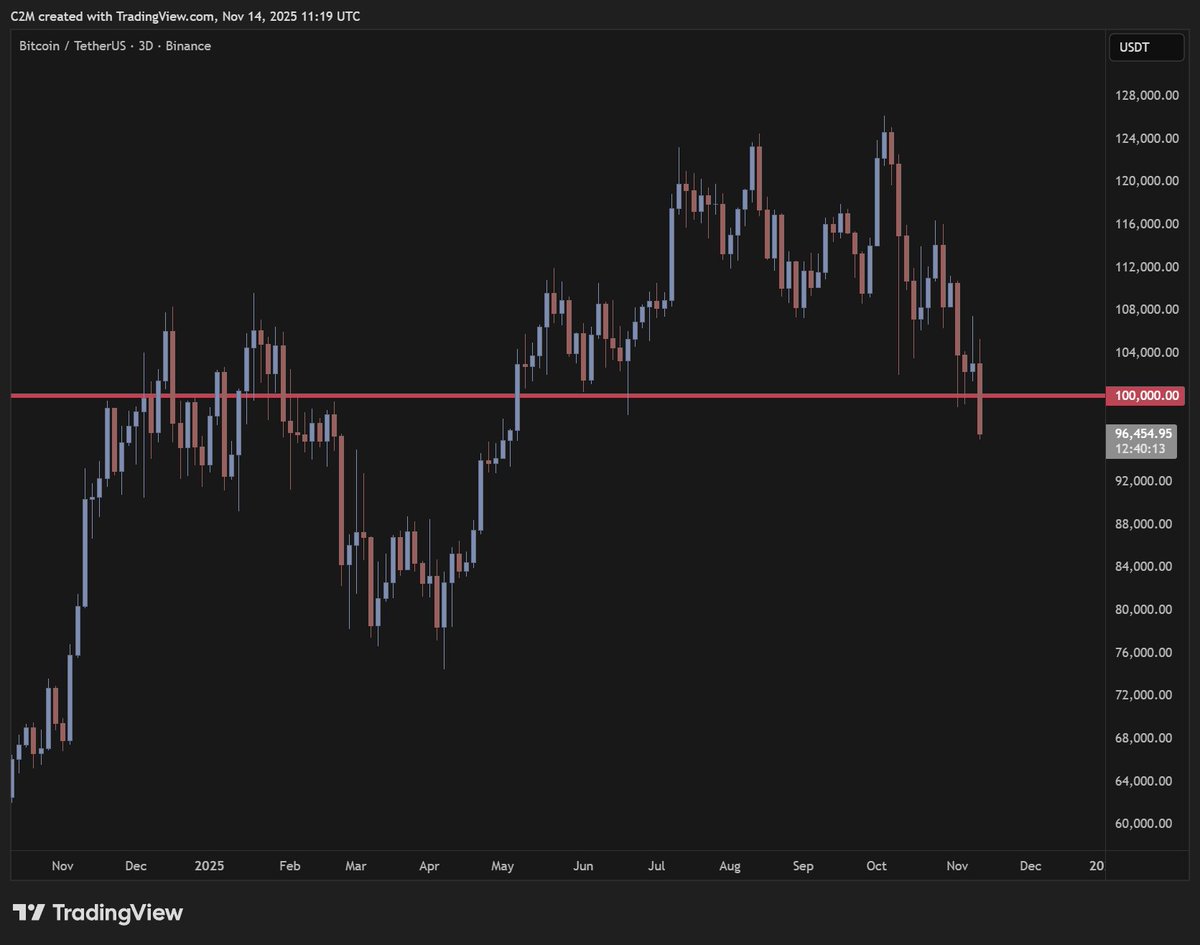Click the 88,000.00 price axis label

tap(1145, 524)
